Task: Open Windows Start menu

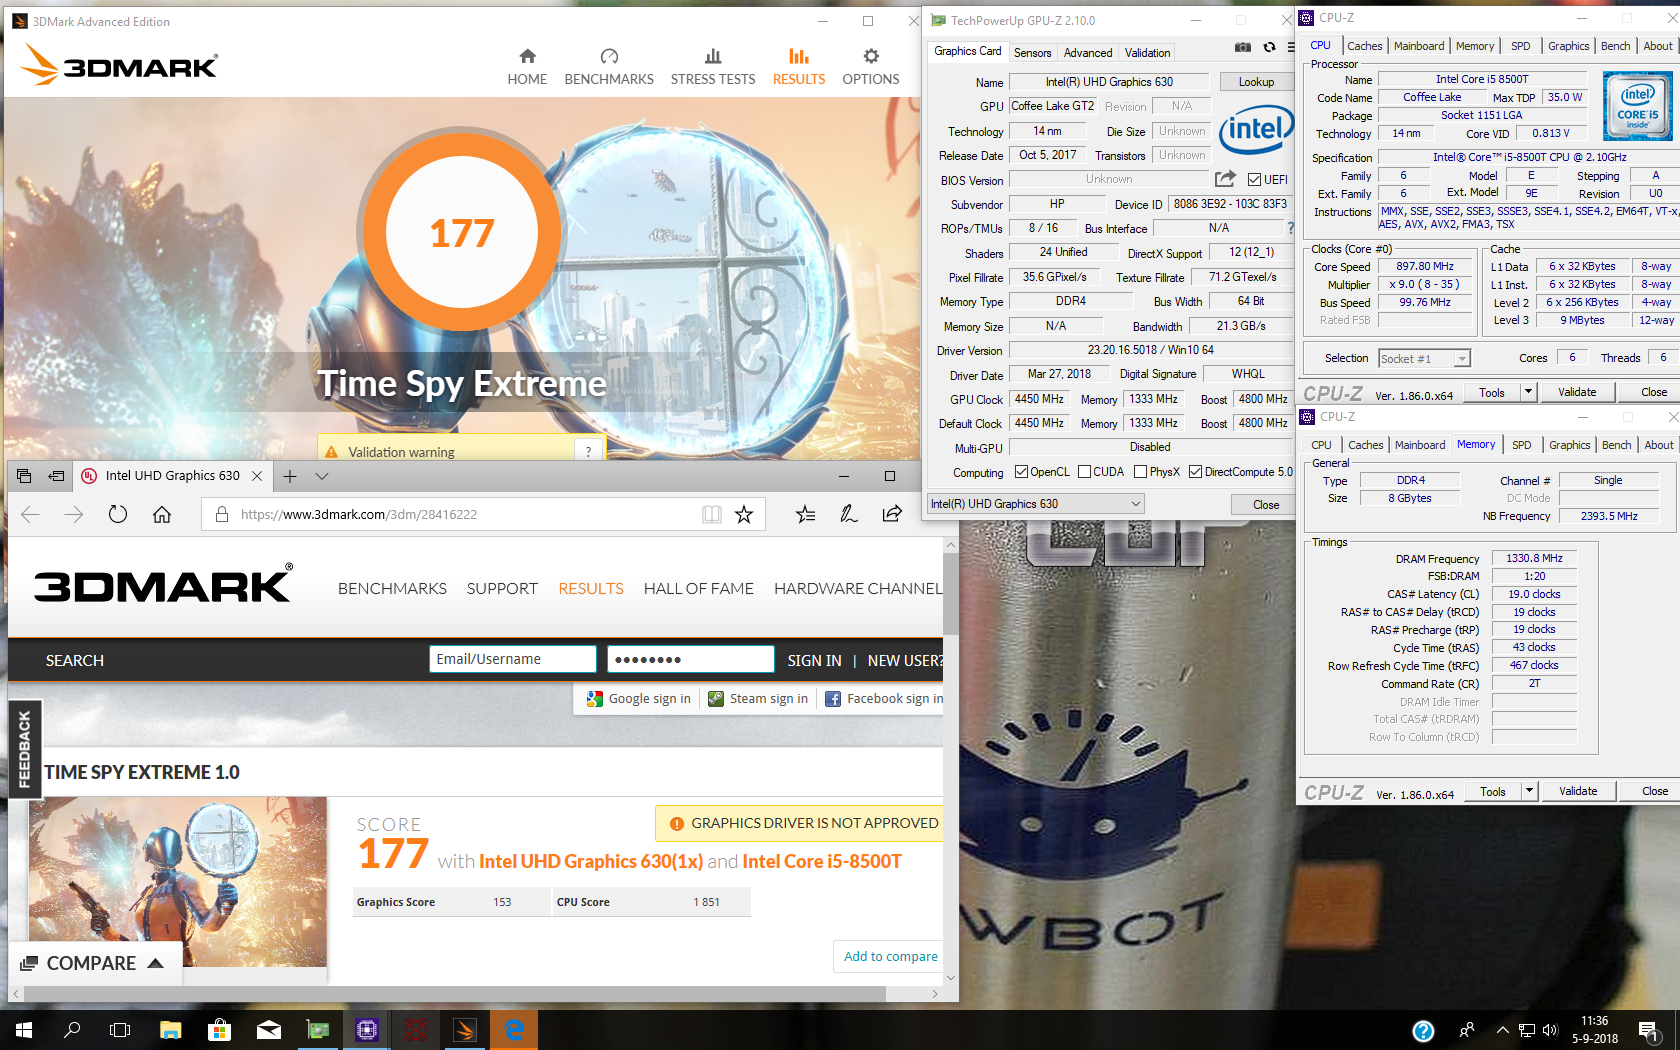Action: coord(24,1030)
